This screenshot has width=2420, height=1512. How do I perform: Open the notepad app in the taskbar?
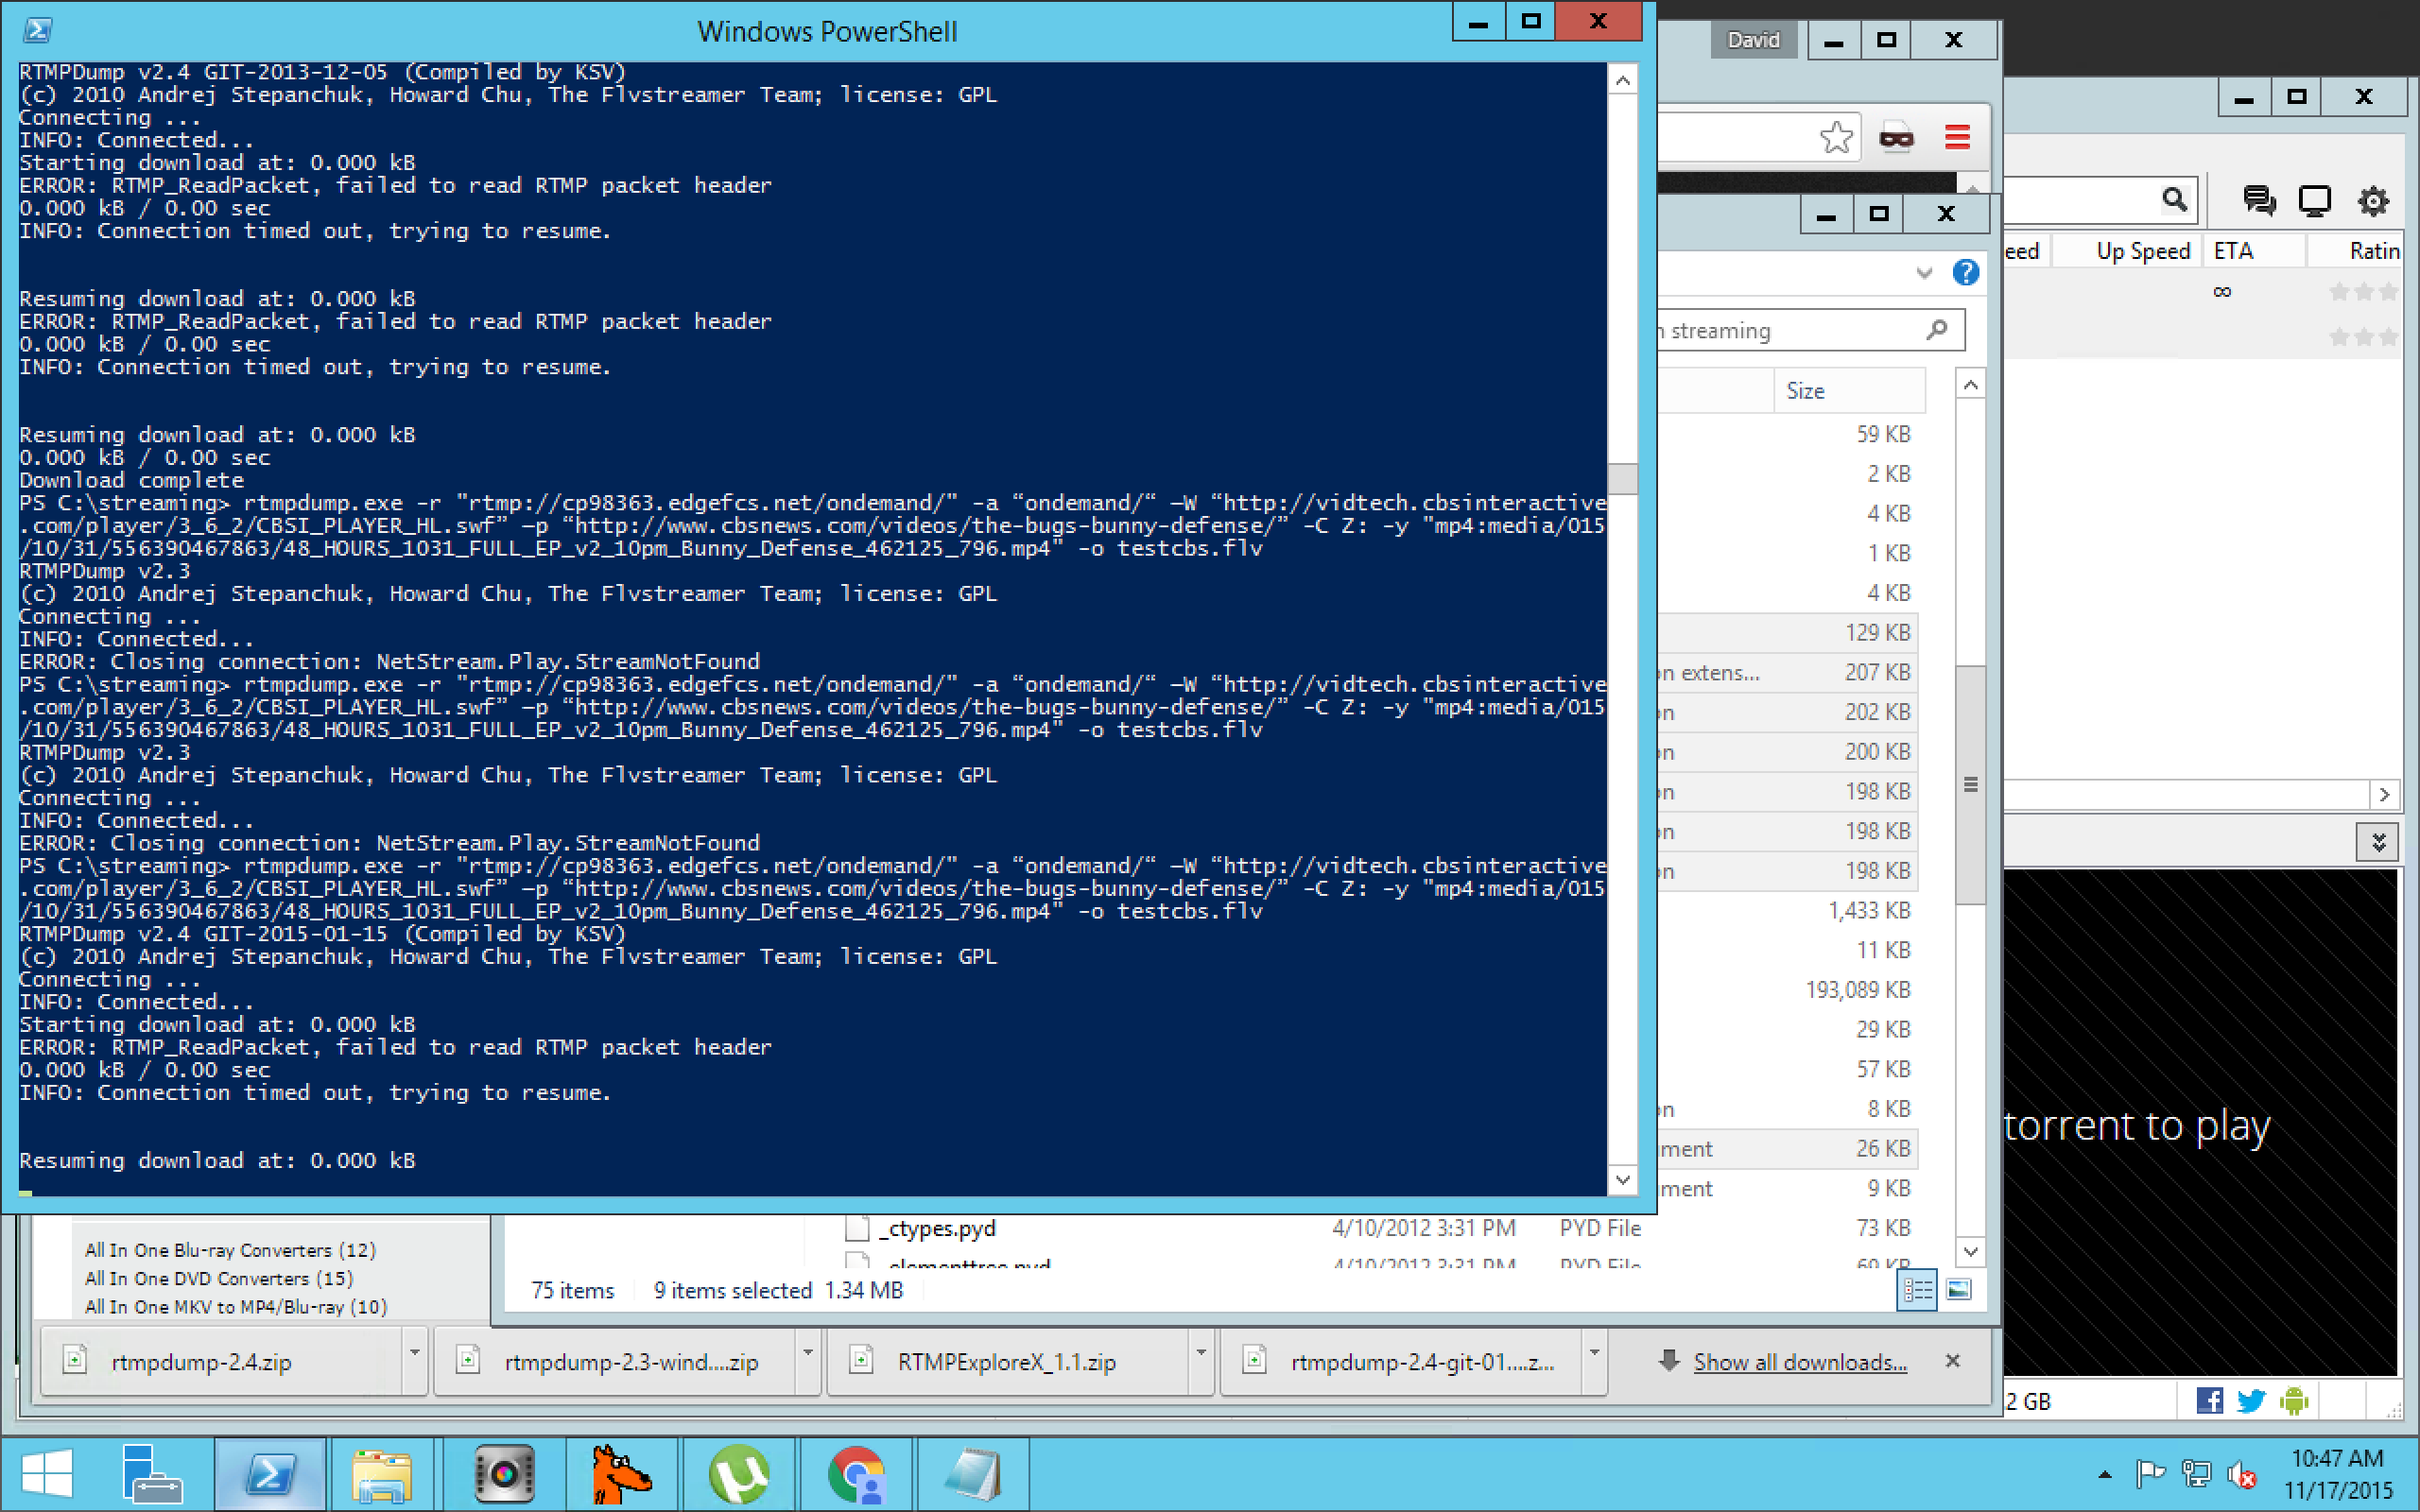coord(973,1474)
